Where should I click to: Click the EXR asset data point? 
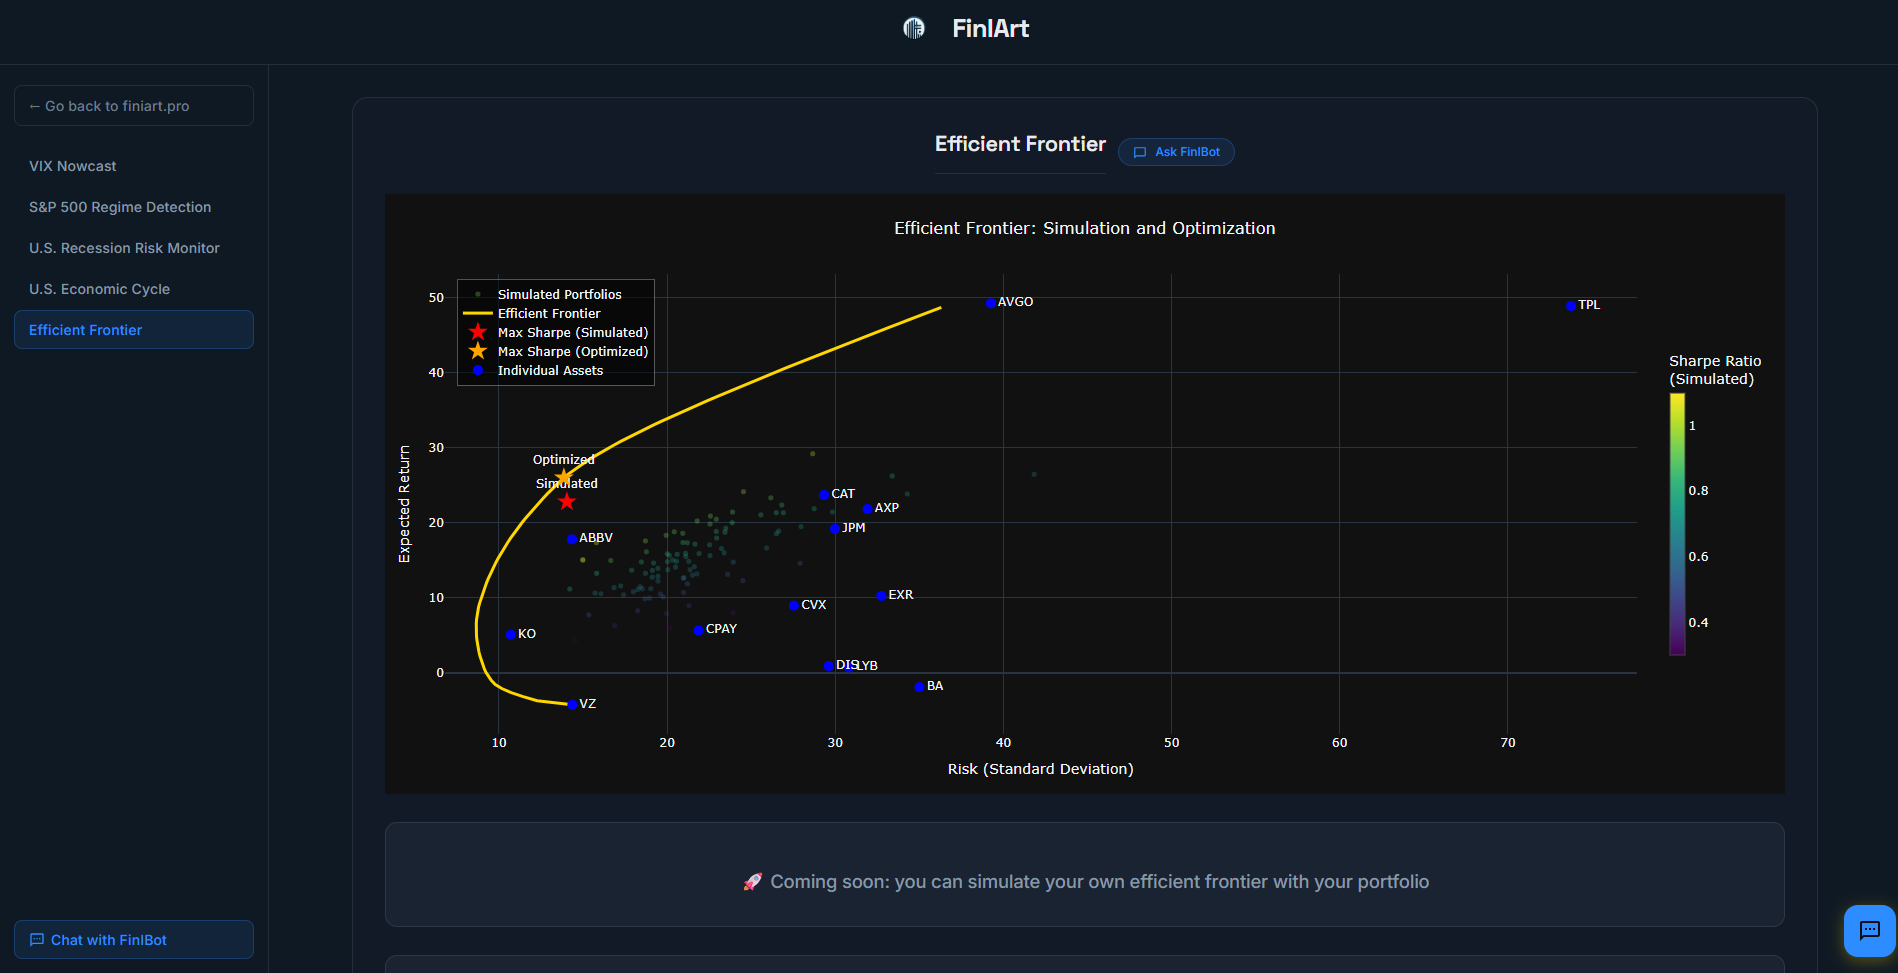click(881, 596)
